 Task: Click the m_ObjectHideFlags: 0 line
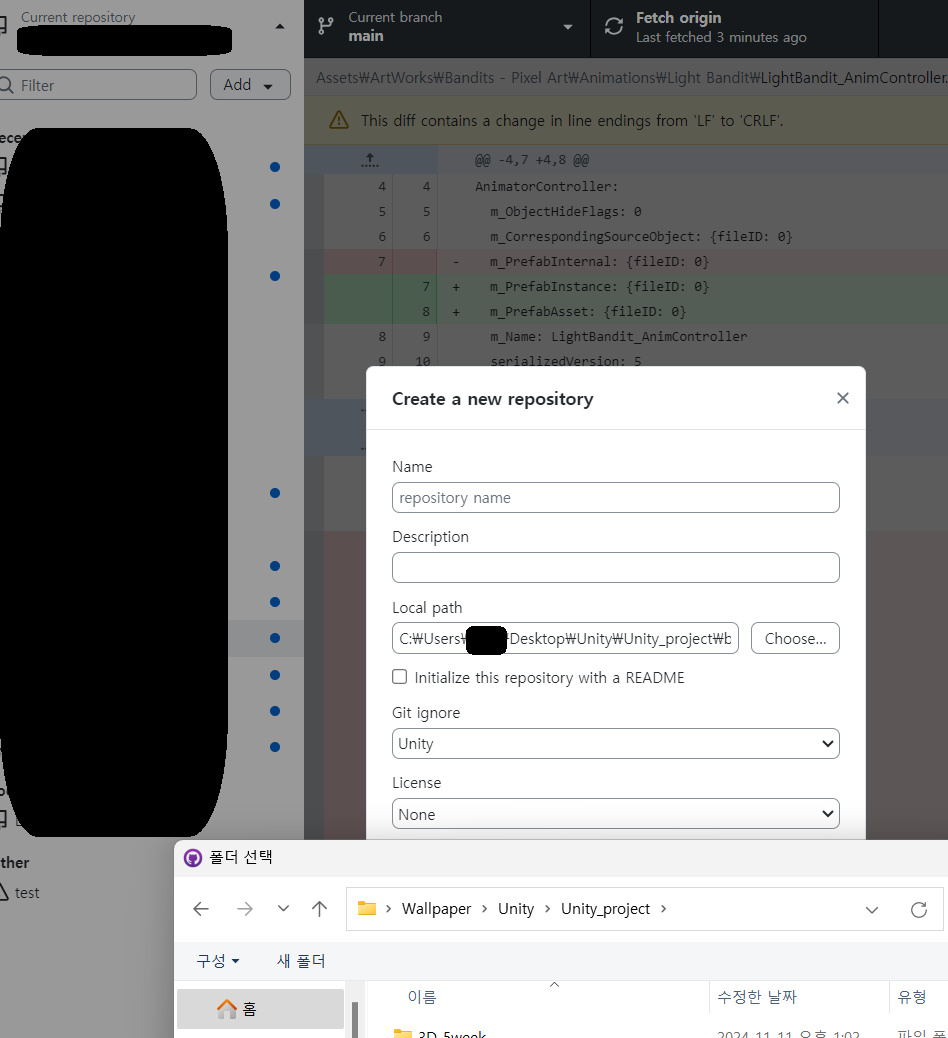point(565,212)
